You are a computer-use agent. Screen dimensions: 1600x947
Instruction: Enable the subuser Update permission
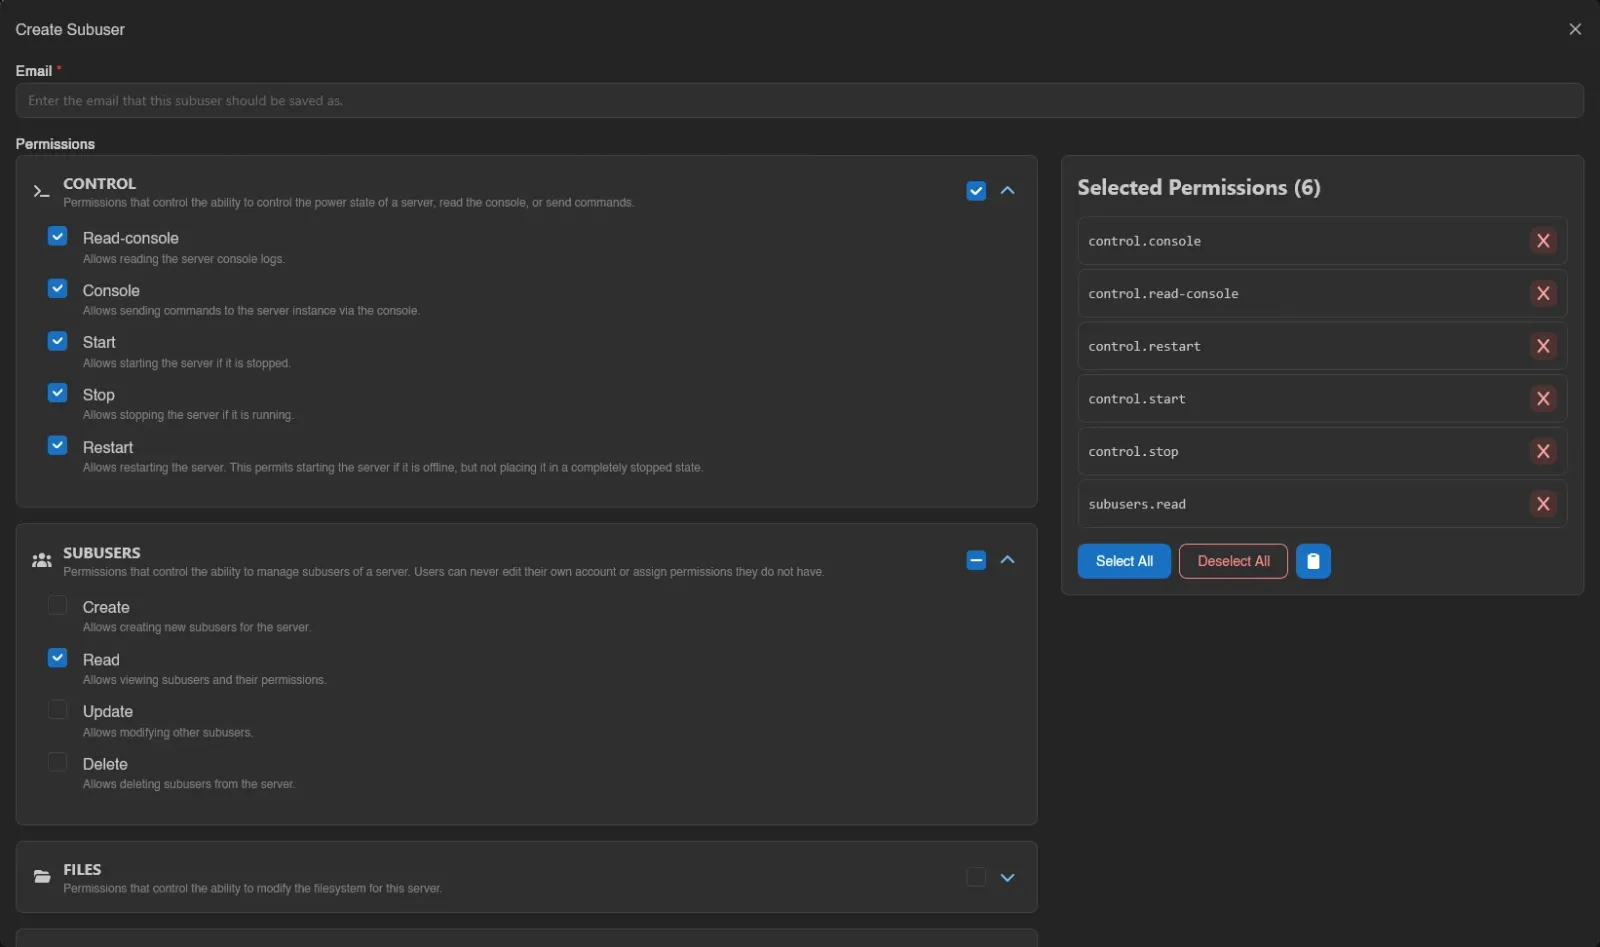pyautogui.click(x=58, y=710)
